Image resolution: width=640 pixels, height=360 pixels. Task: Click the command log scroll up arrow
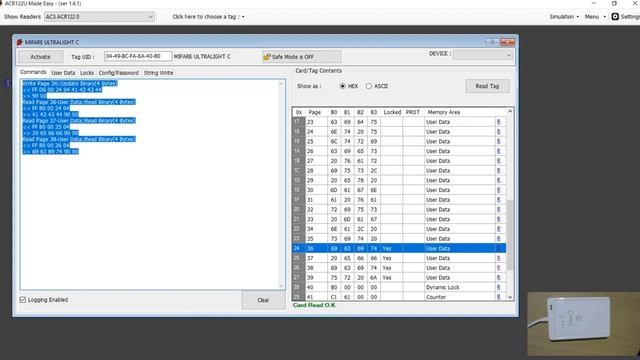tap(281, 83)
